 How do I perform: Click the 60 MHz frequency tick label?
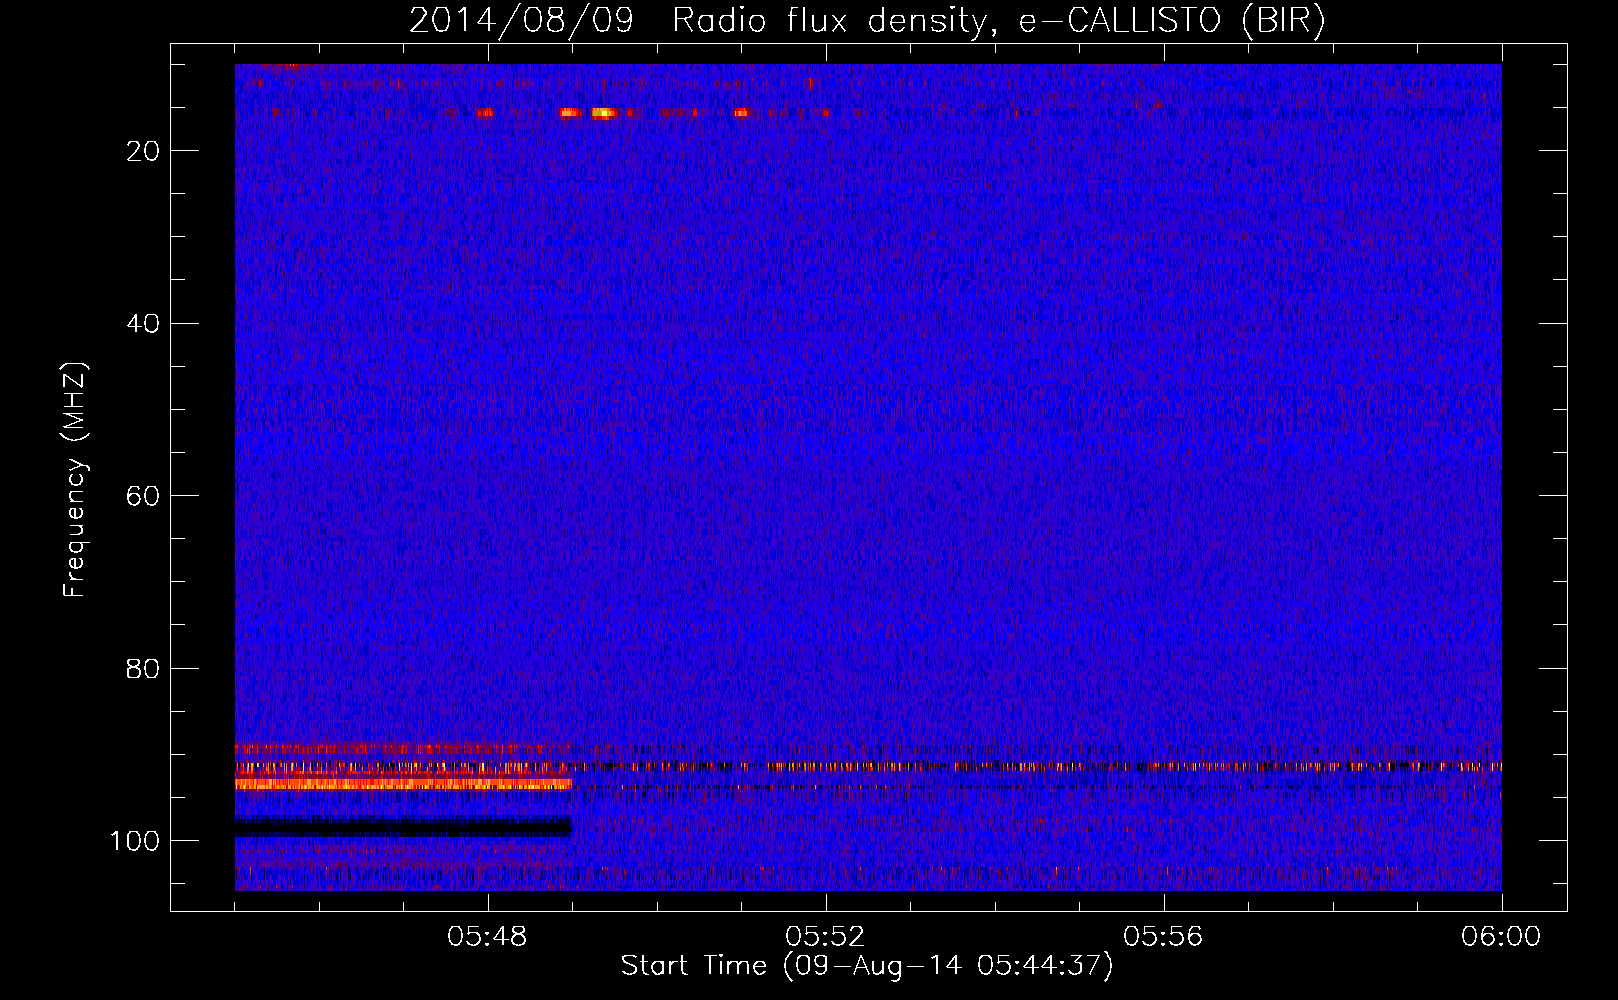click(143, 496)
